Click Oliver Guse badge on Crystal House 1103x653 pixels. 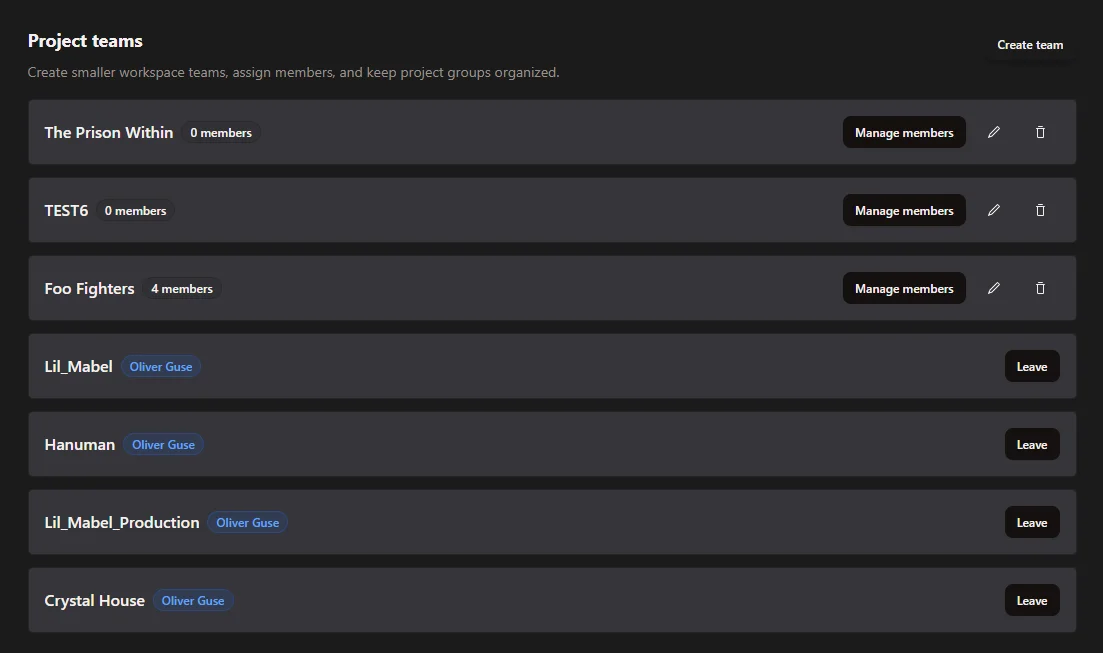tap(193, 601)
